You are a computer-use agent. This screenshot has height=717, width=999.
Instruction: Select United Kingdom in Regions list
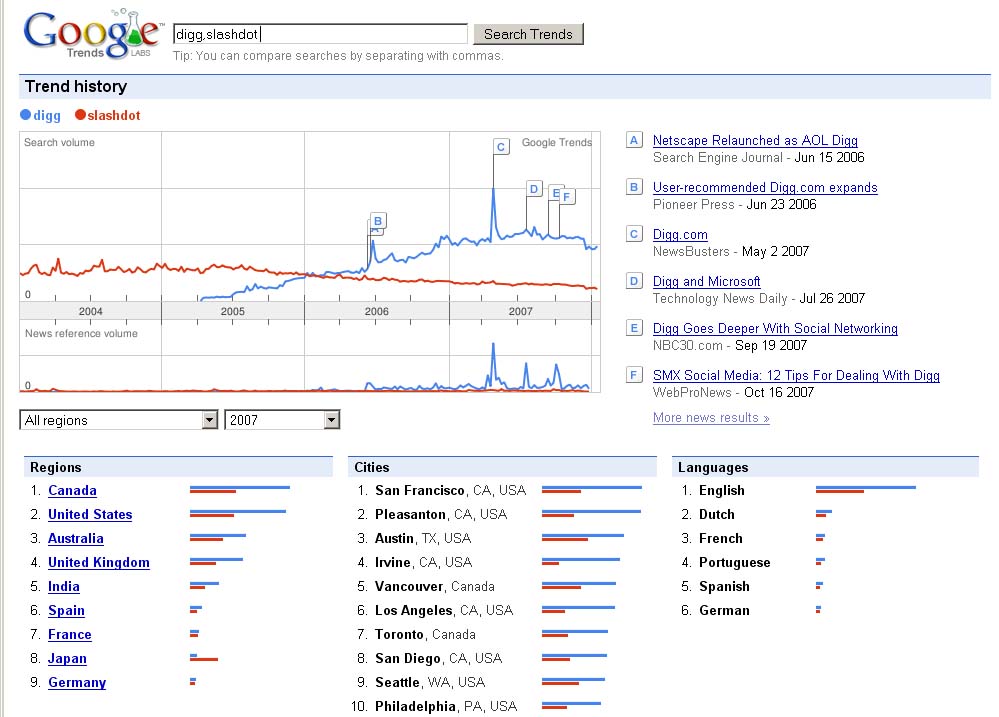tap(99, 562)
